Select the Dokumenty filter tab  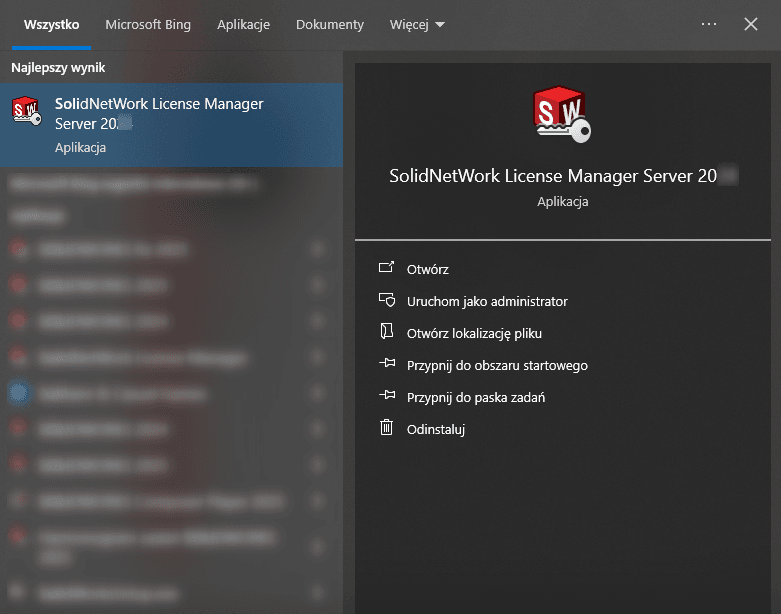[x=330, y=24]
